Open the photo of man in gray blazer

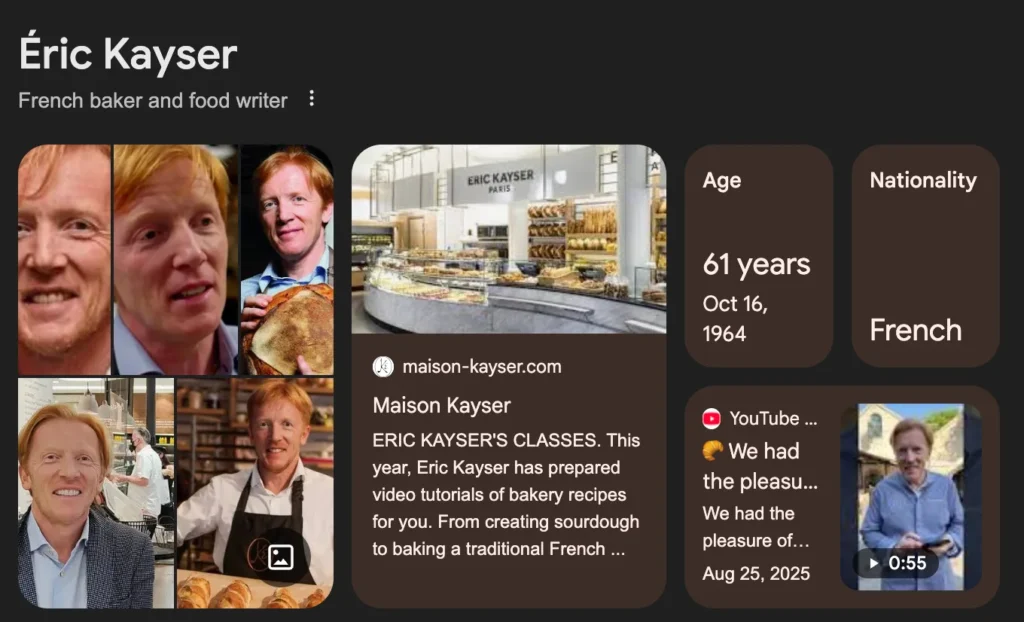coord(96,493)
